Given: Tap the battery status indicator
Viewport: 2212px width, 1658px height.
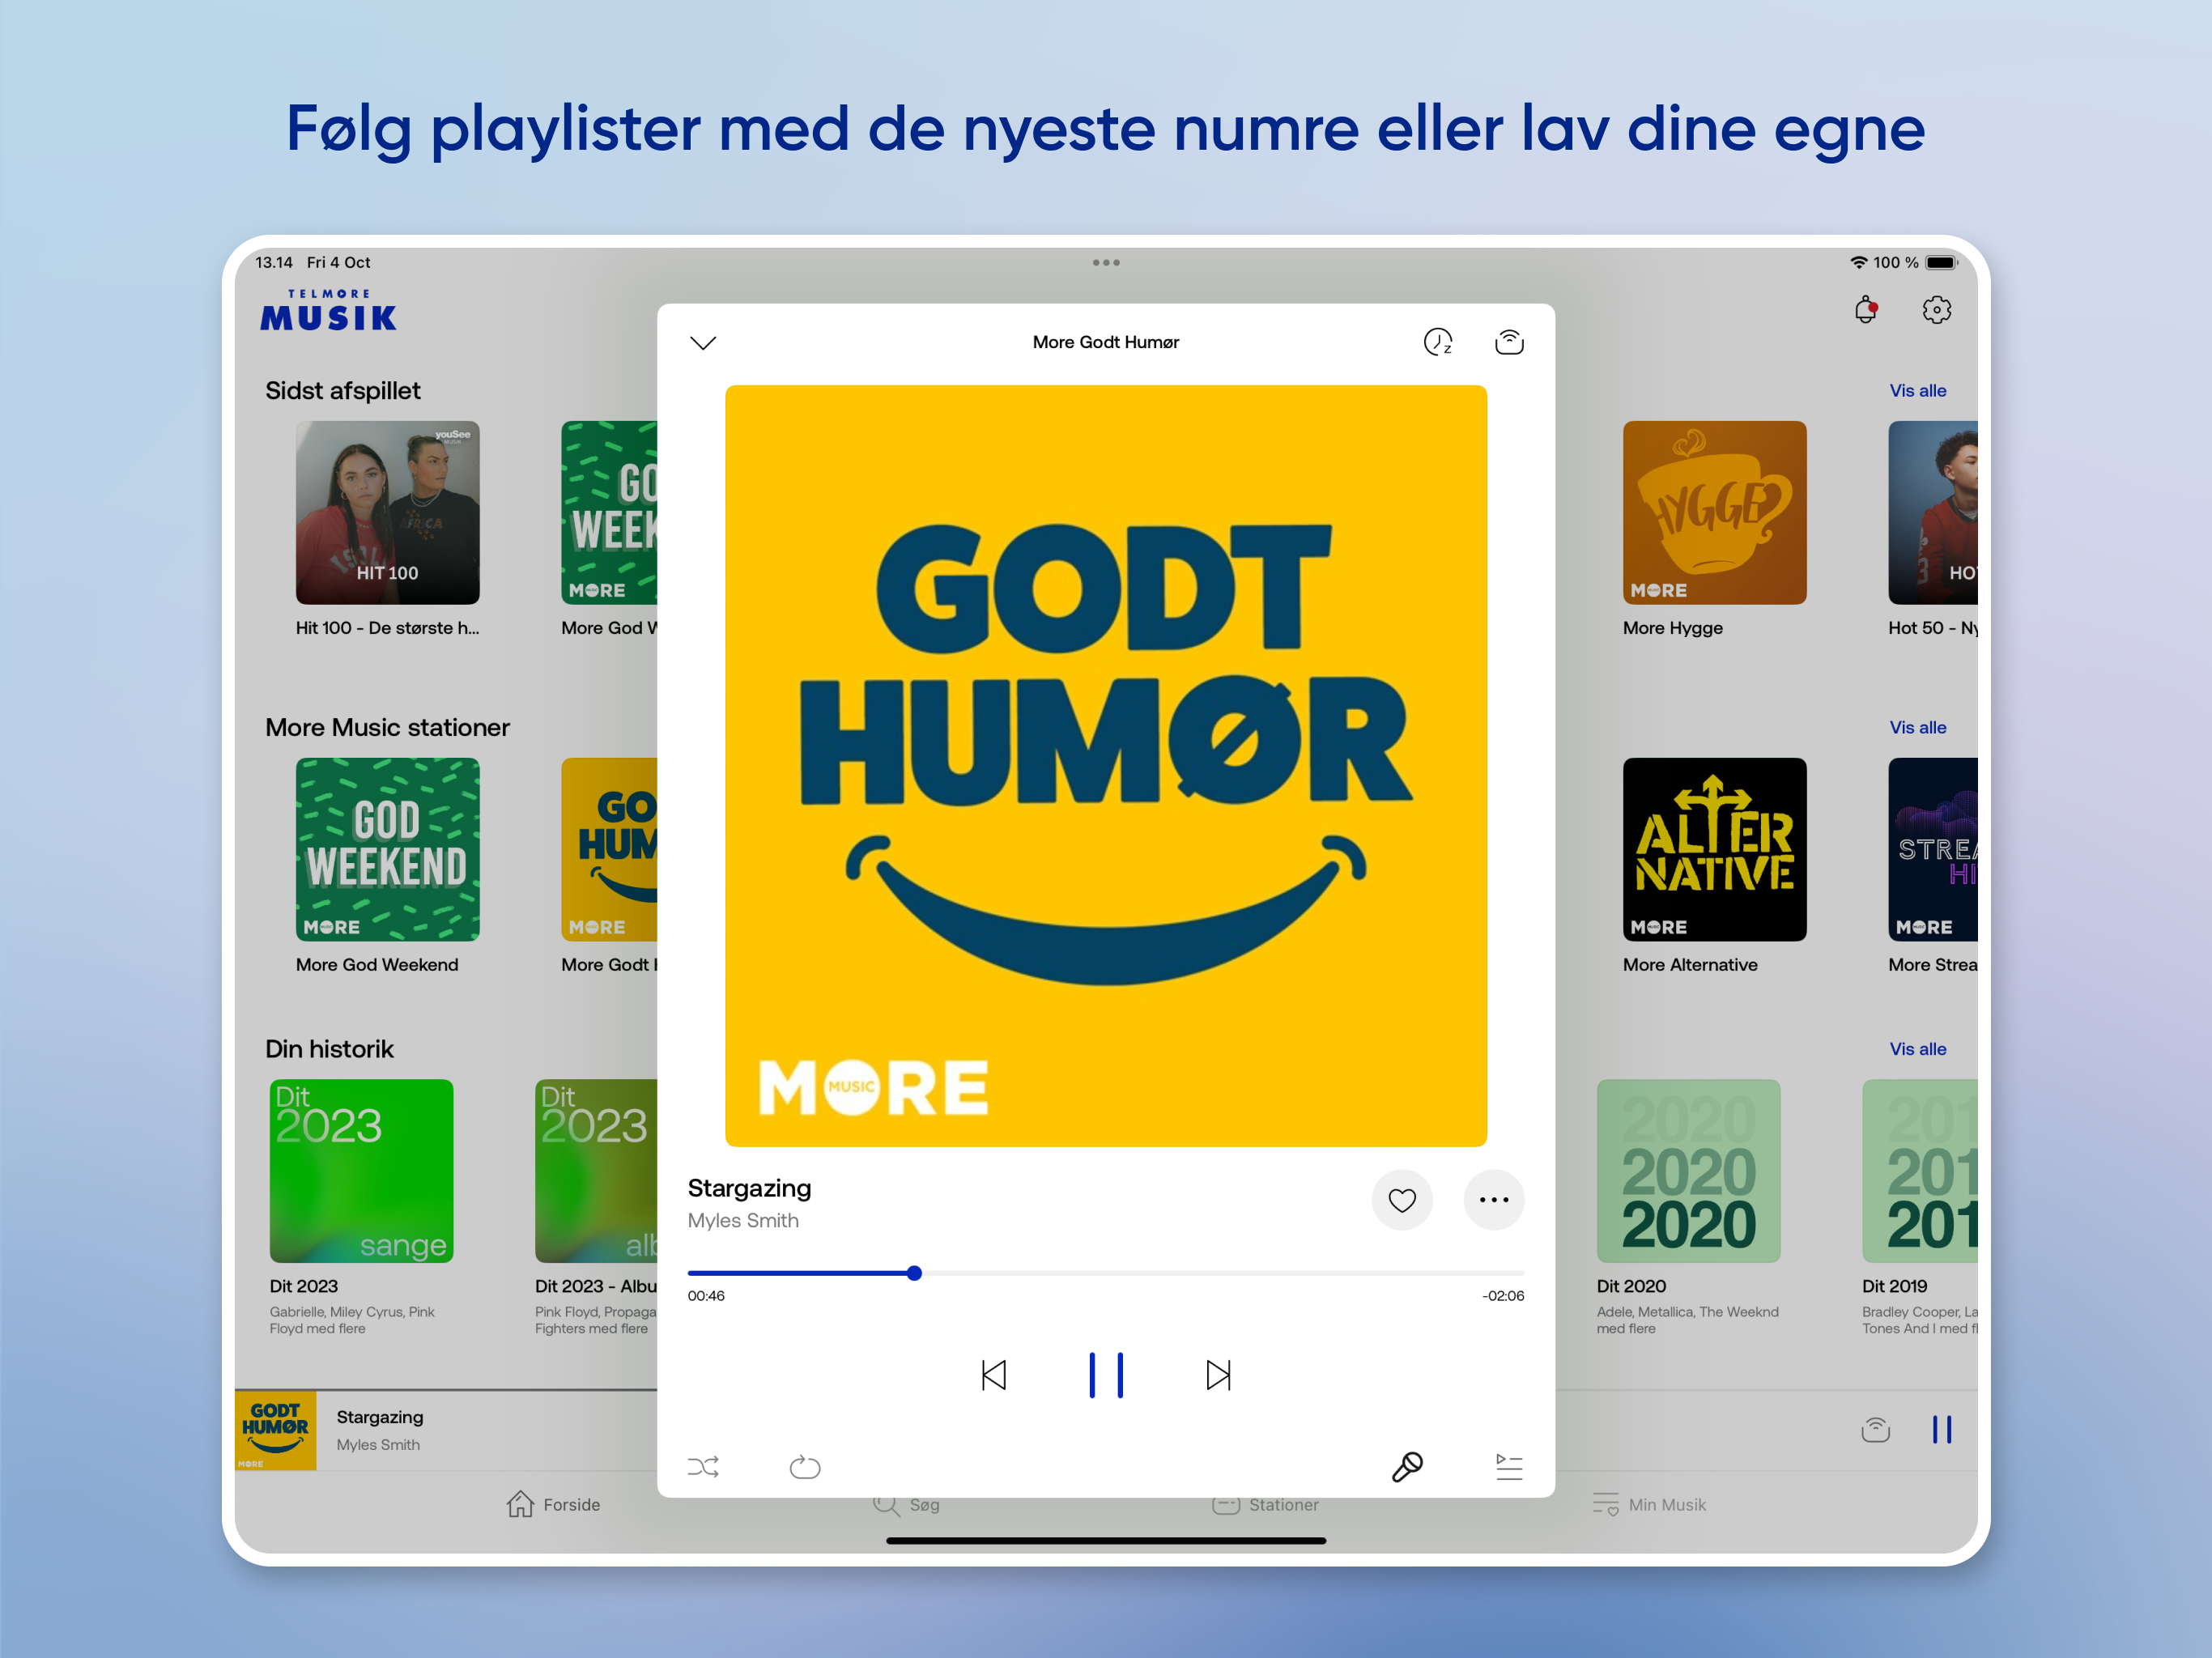Looking at the screenshot, I should tap(1941, 262).
